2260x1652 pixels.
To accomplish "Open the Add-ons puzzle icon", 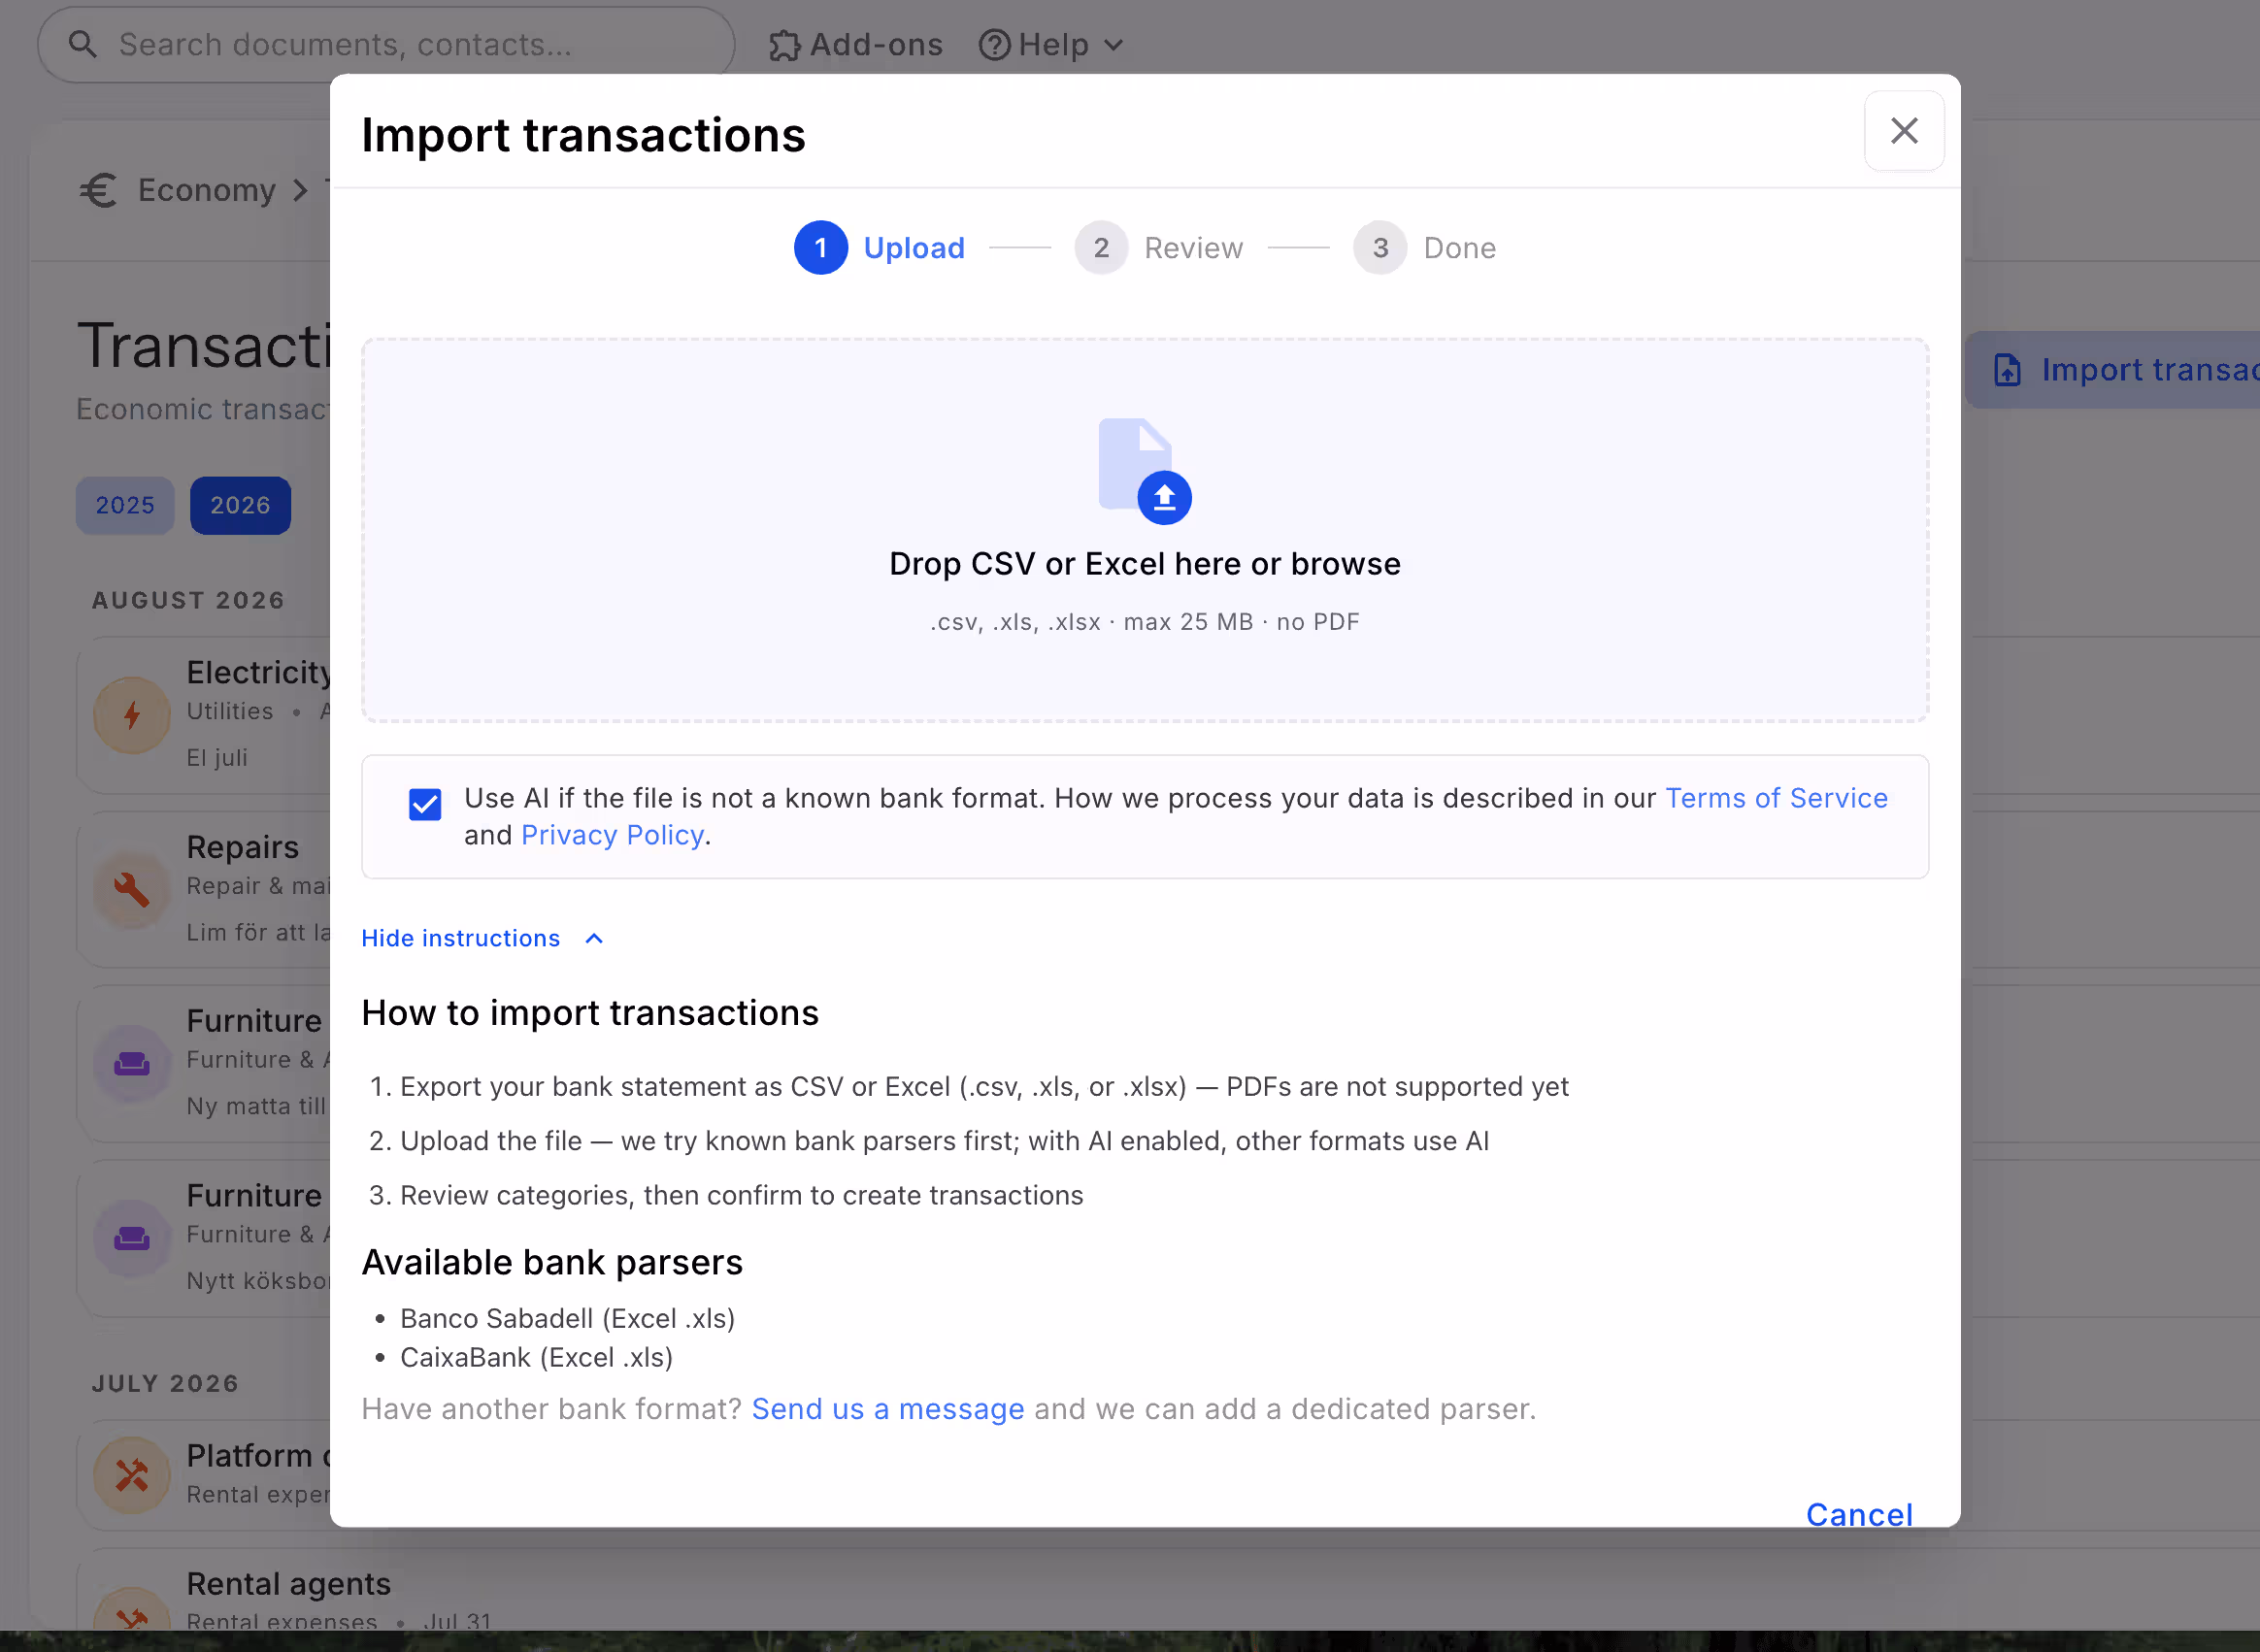I will [x=784, y=45].
